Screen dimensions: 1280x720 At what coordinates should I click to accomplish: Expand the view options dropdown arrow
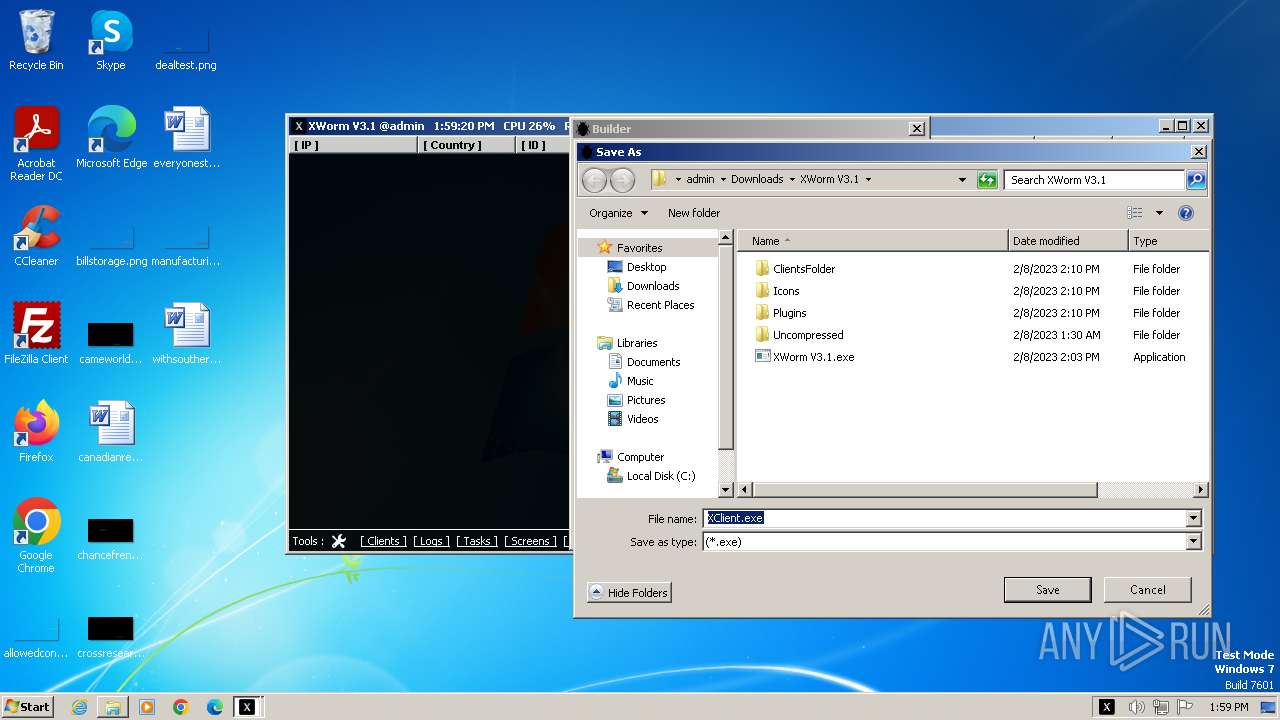coord(1159,213)
